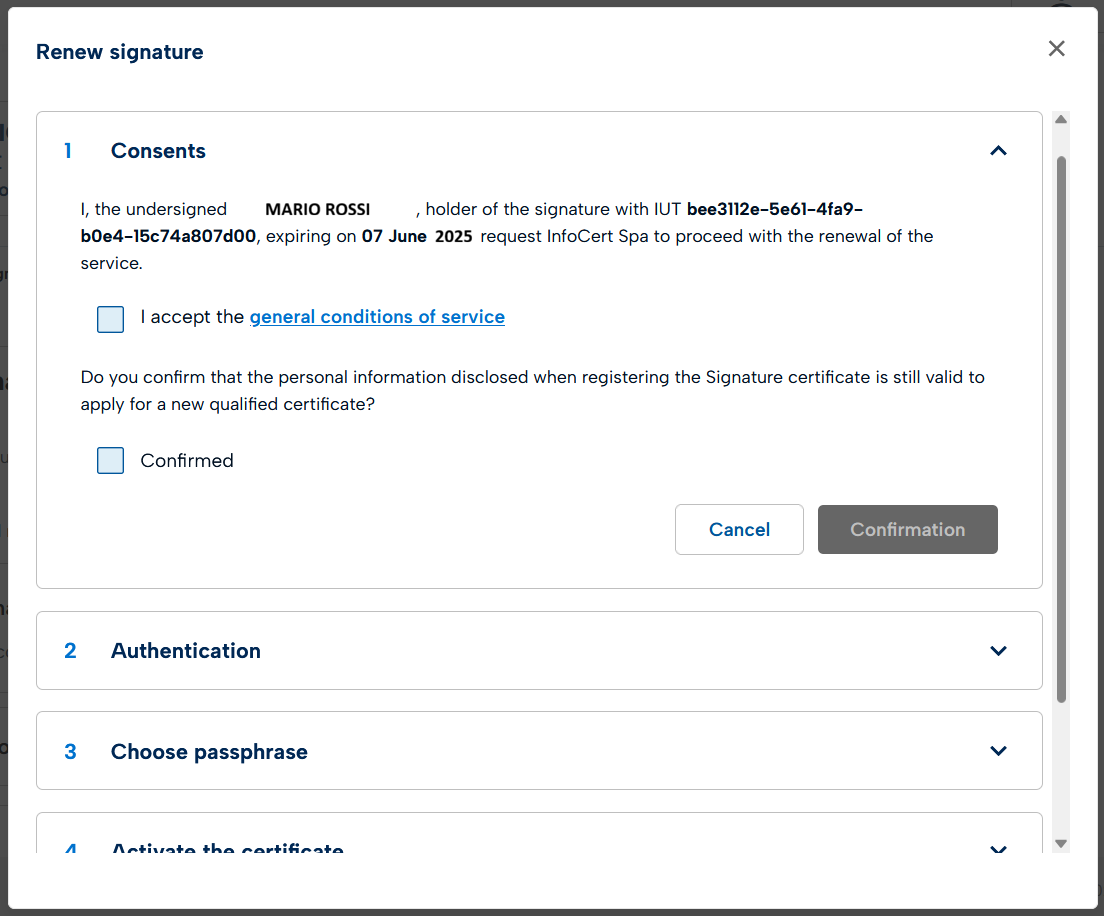Collapse the Consents section chevron
Screen dimensions: 1104x916
[x=998, y=151]
